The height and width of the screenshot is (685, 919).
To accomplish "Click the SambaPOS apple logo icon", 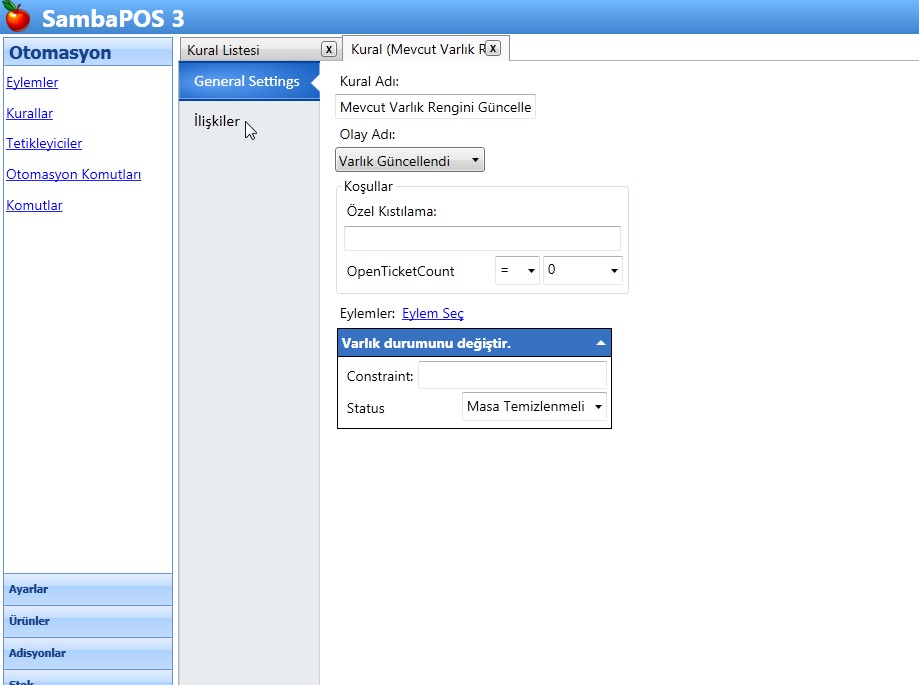I will tap(18, 17).
